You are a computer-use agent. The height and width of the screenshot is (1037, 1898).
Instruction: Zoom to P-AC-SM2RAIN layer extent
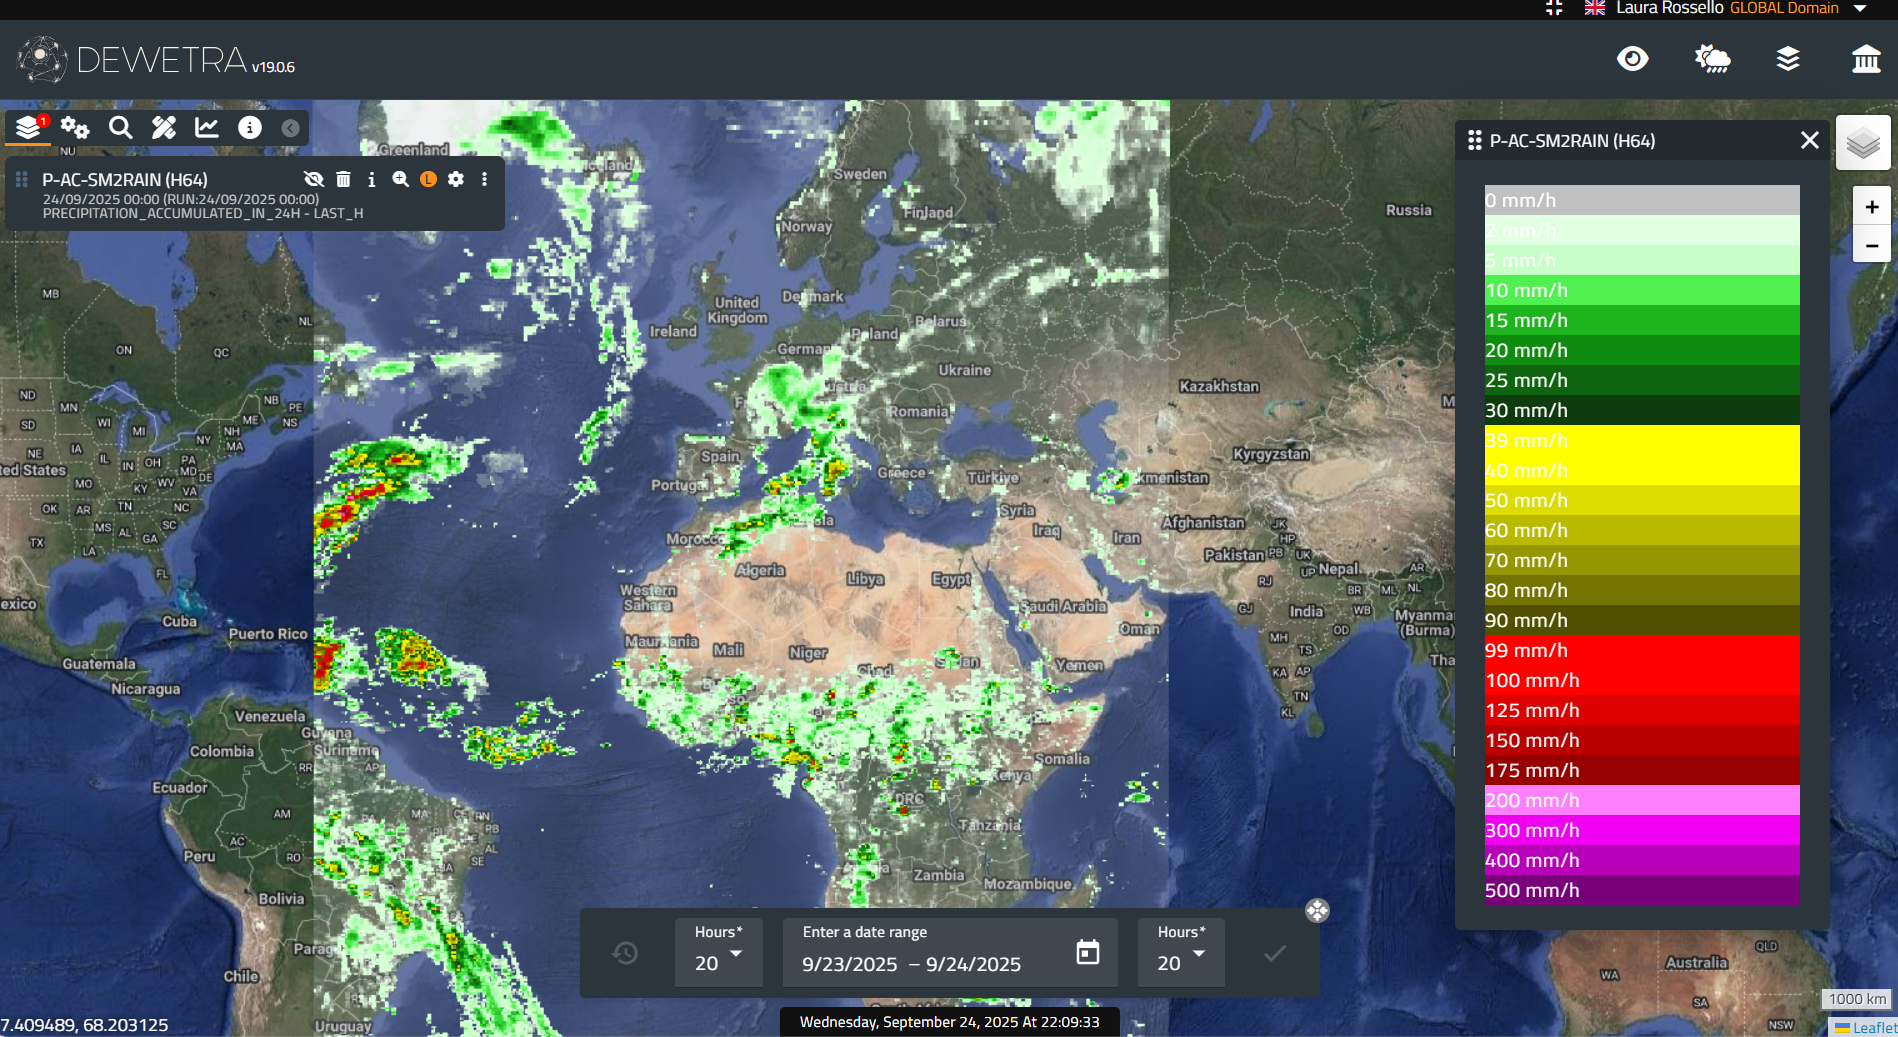400,179
